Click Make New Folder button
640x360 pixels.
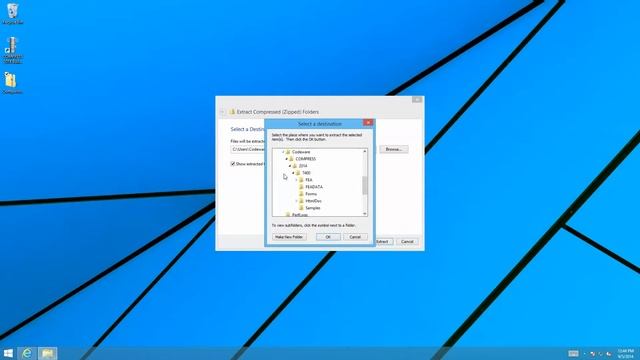(289, 237)
